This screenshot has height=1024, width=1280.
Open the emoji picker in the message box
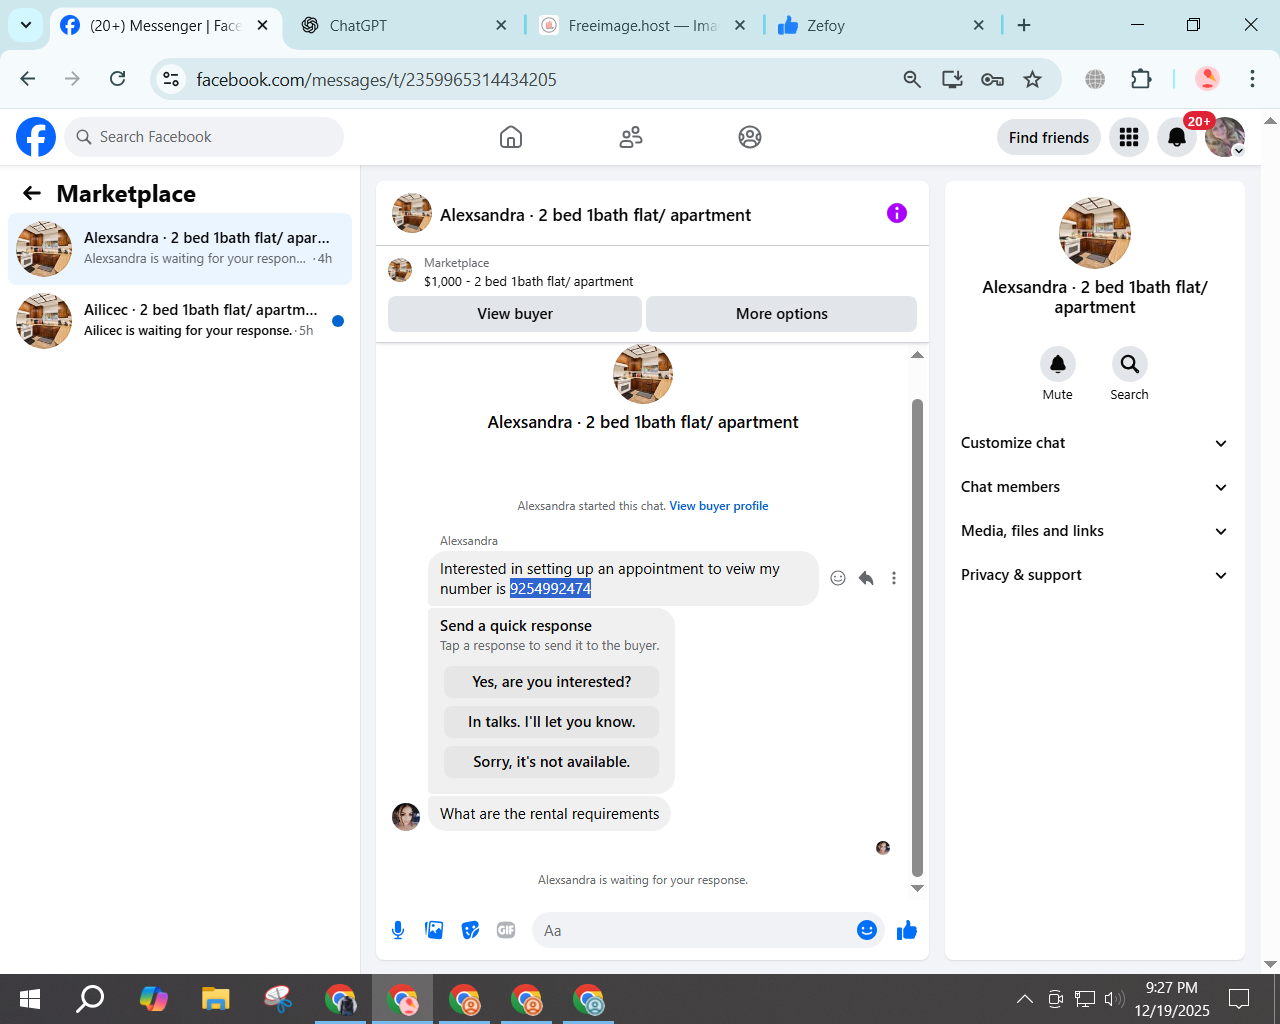(867, 930)
